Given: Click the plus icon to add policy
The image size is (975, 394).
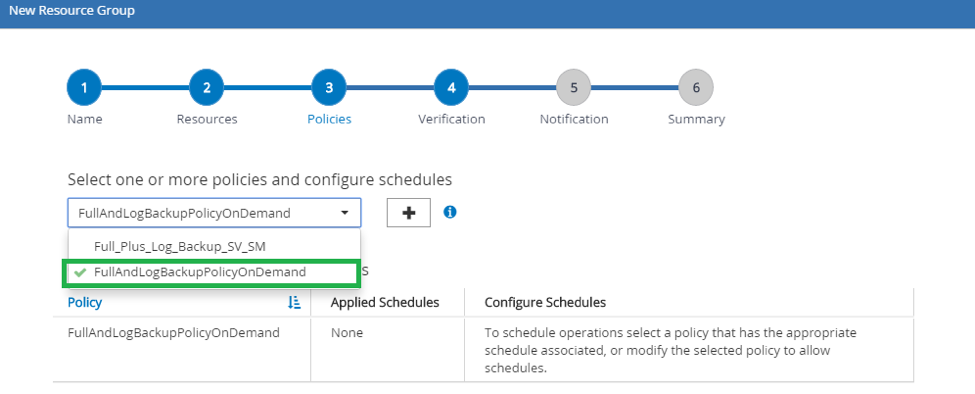Looking at the screenshot, I should [409, 213].
